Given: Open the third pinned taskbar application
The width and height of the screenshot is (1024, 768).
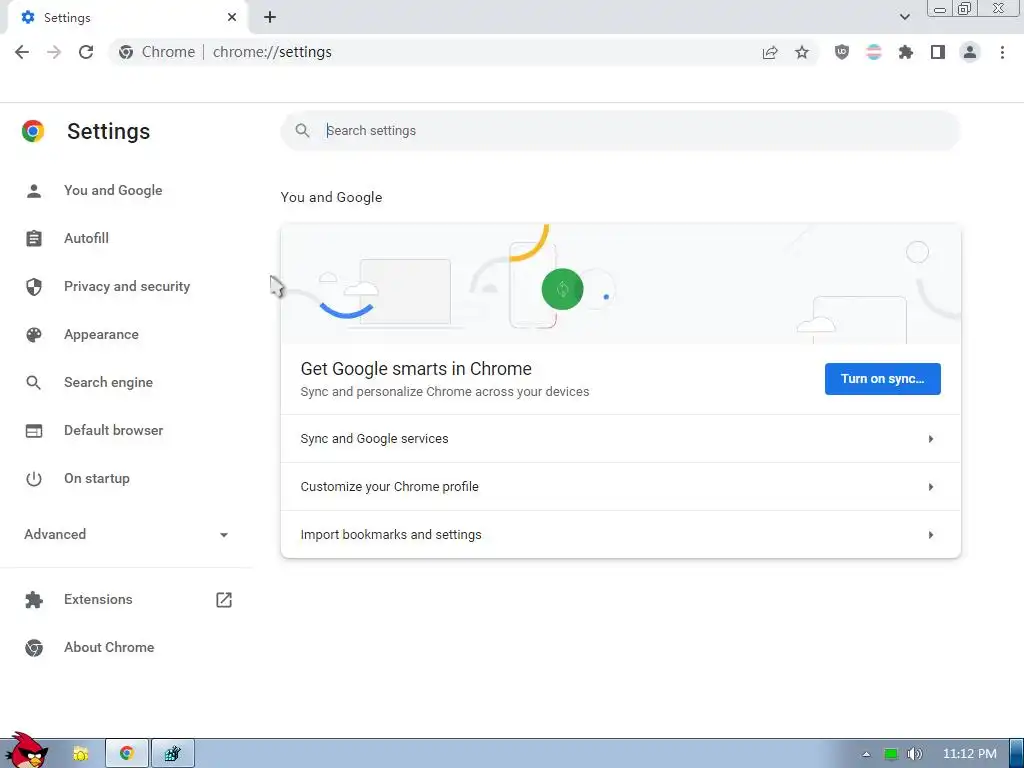Looking at the screenshot, I should (172, 753).
